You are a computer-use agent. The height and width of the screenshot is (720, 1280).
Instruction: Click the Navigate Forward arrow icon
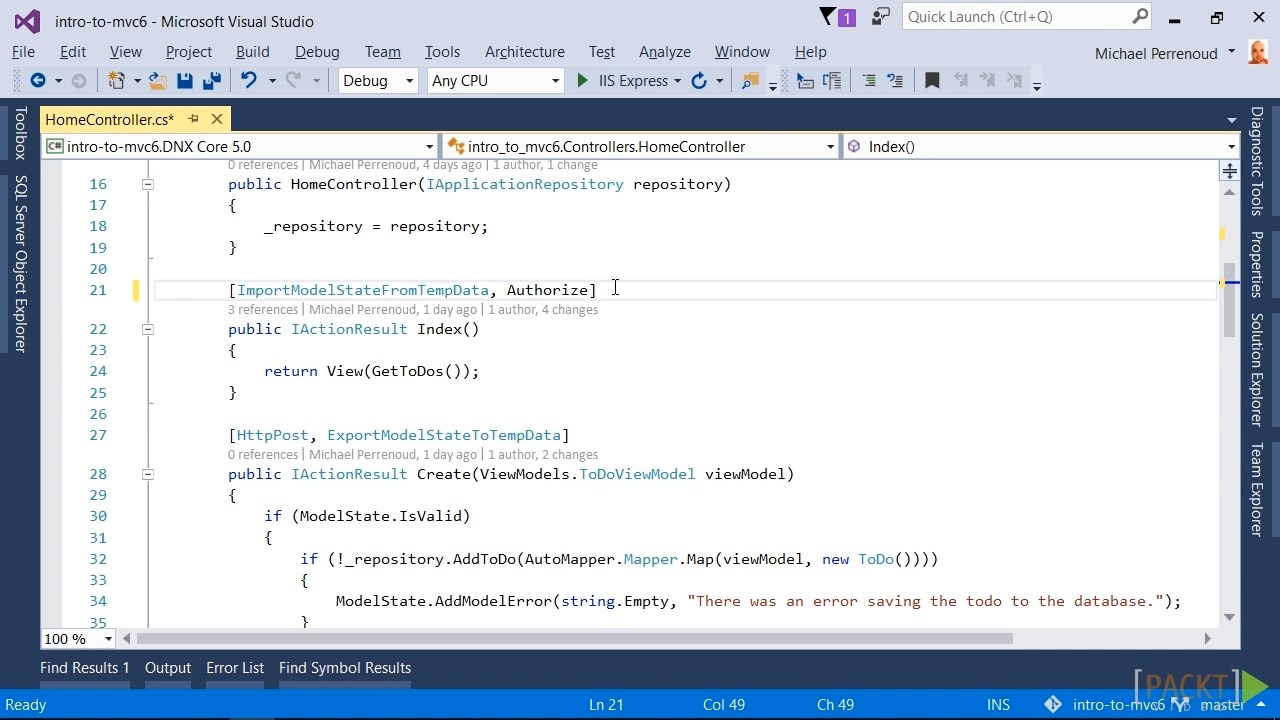tap(79, 81)
